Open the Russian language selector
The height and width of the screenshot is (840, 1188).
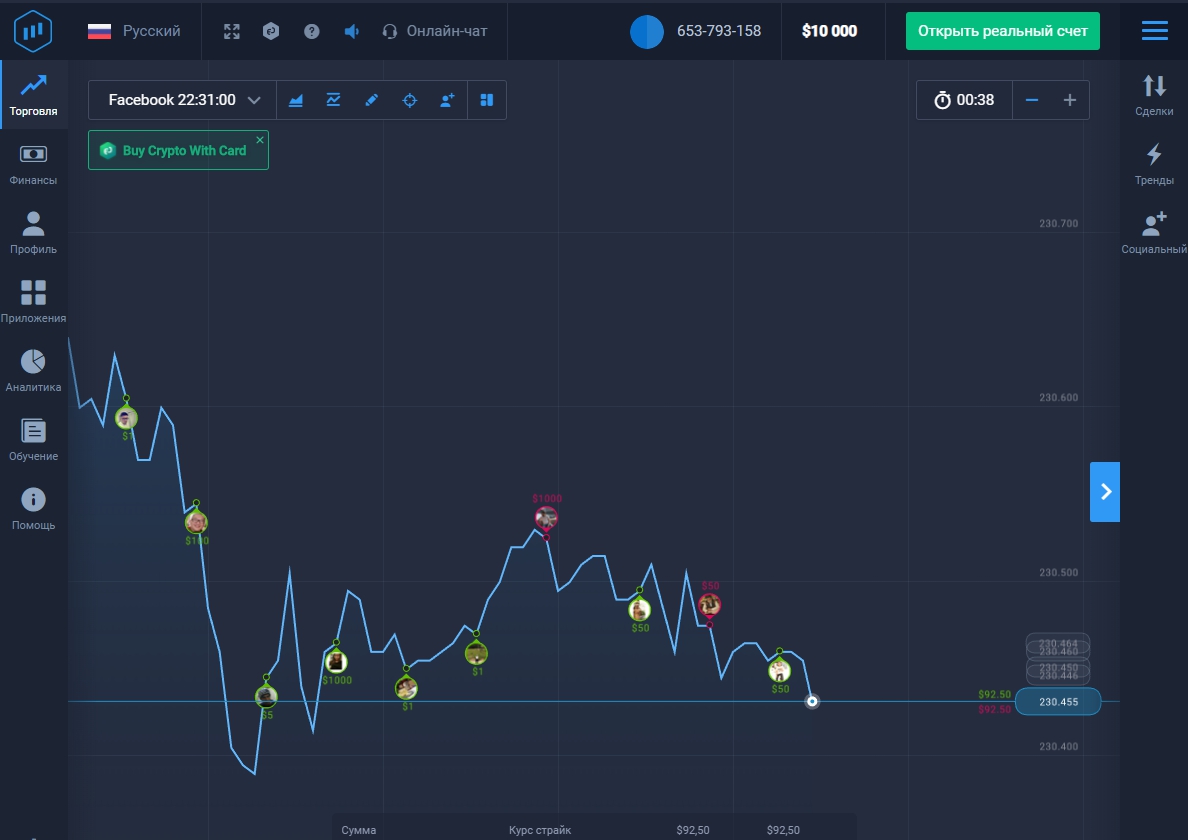[134, 31]
